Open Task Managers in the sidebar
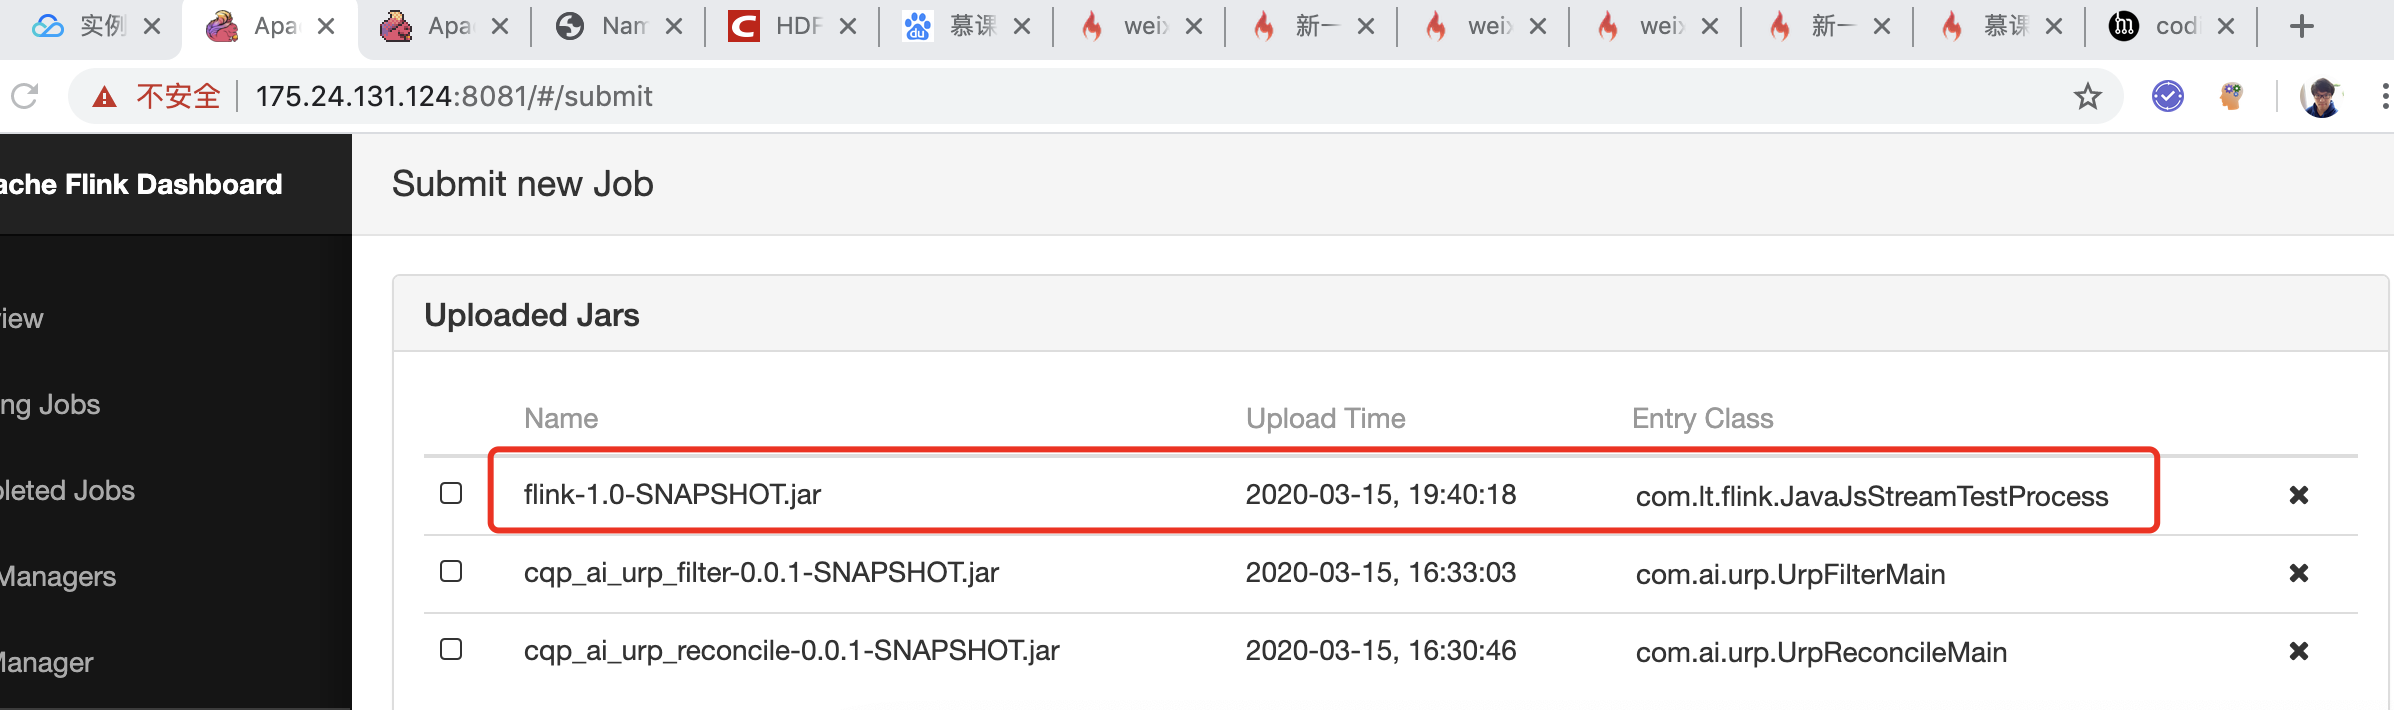The height and width of the screenshot is (710, 2394). tap(58, 577)
